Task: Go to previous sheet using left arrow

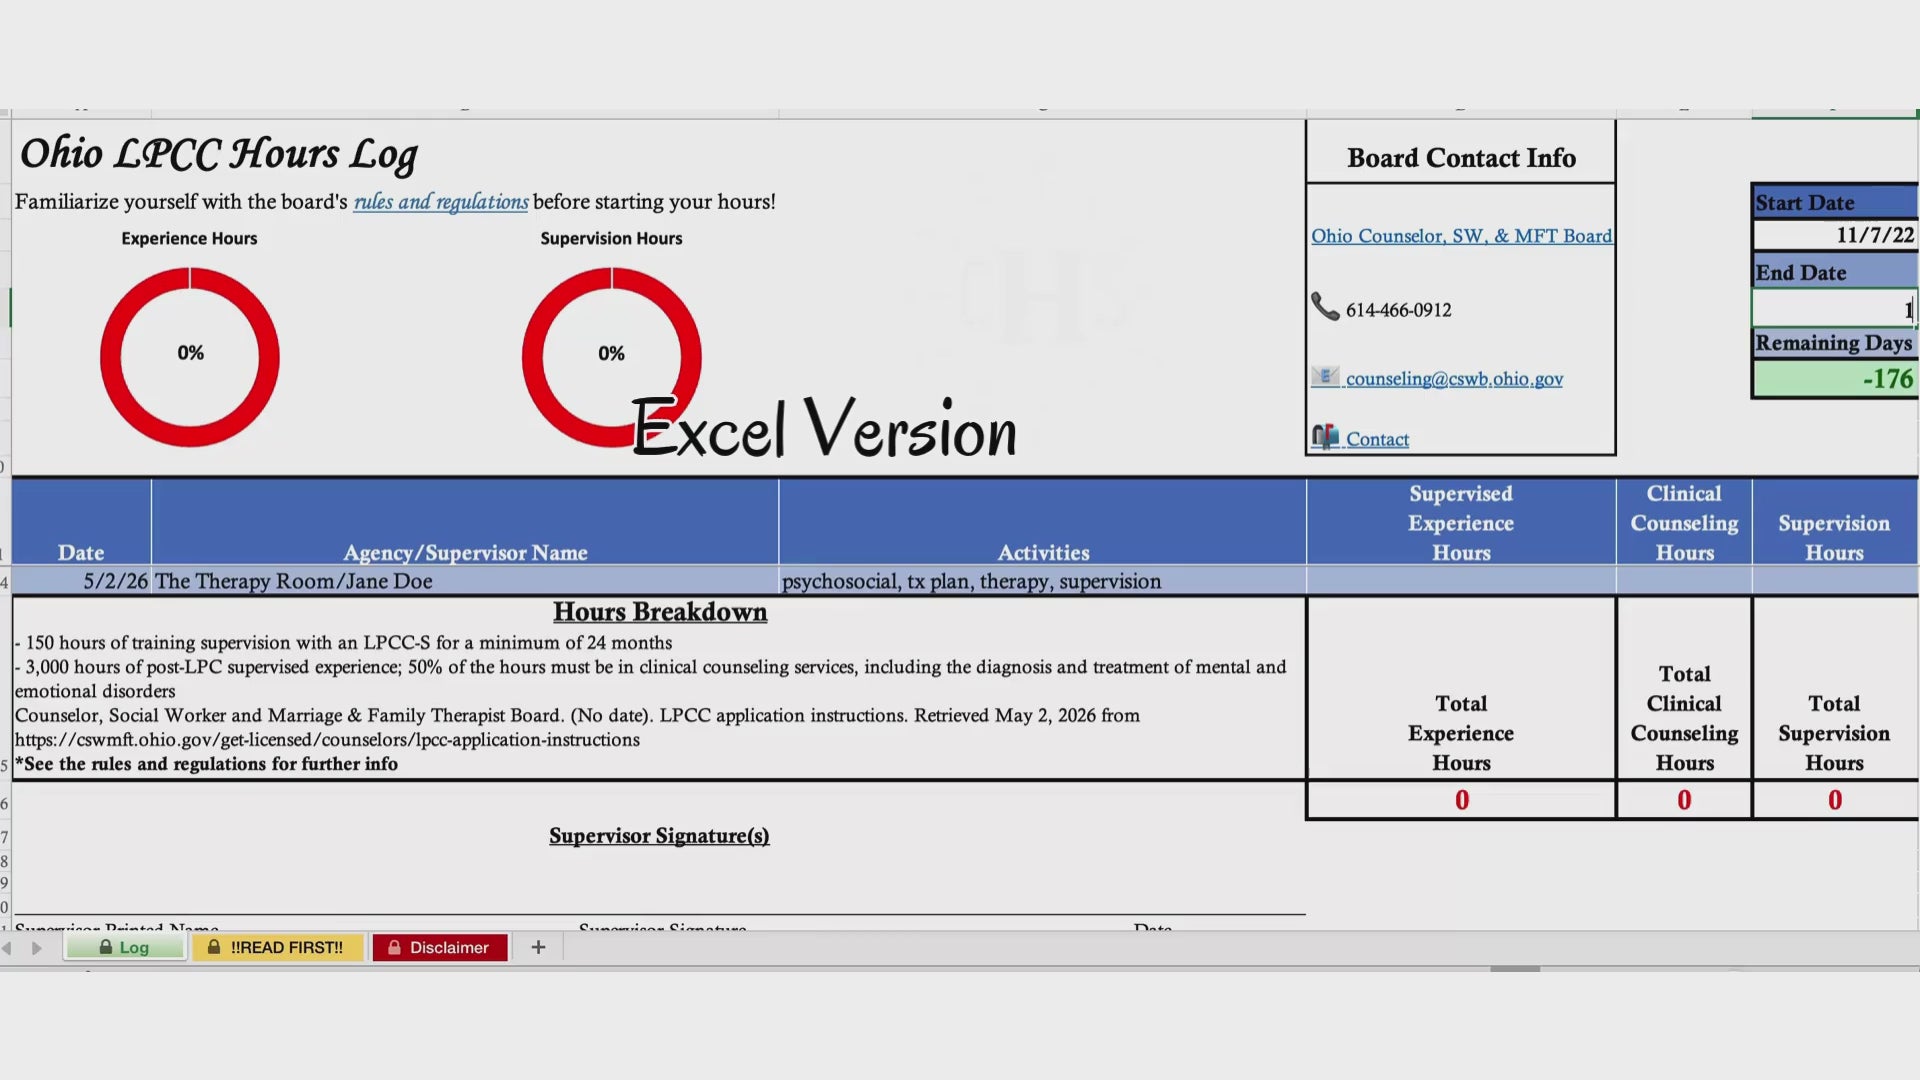Action: click(x=7, y=948)
